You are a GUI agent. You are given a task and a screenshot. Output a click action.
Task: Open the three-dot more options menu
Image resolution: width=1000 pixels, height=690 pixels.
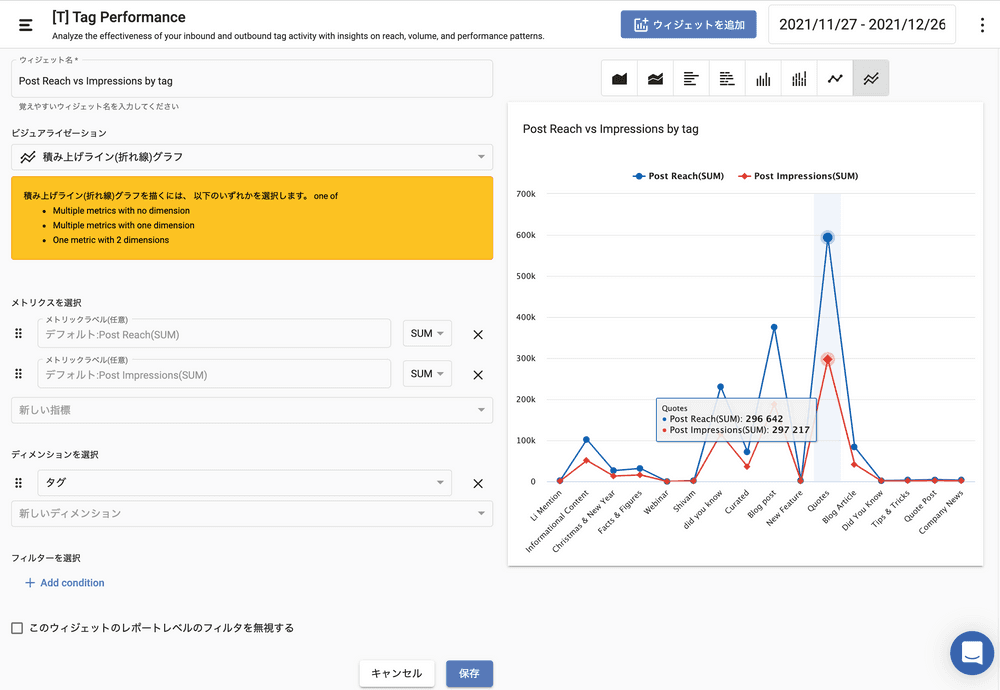(982, 25)
